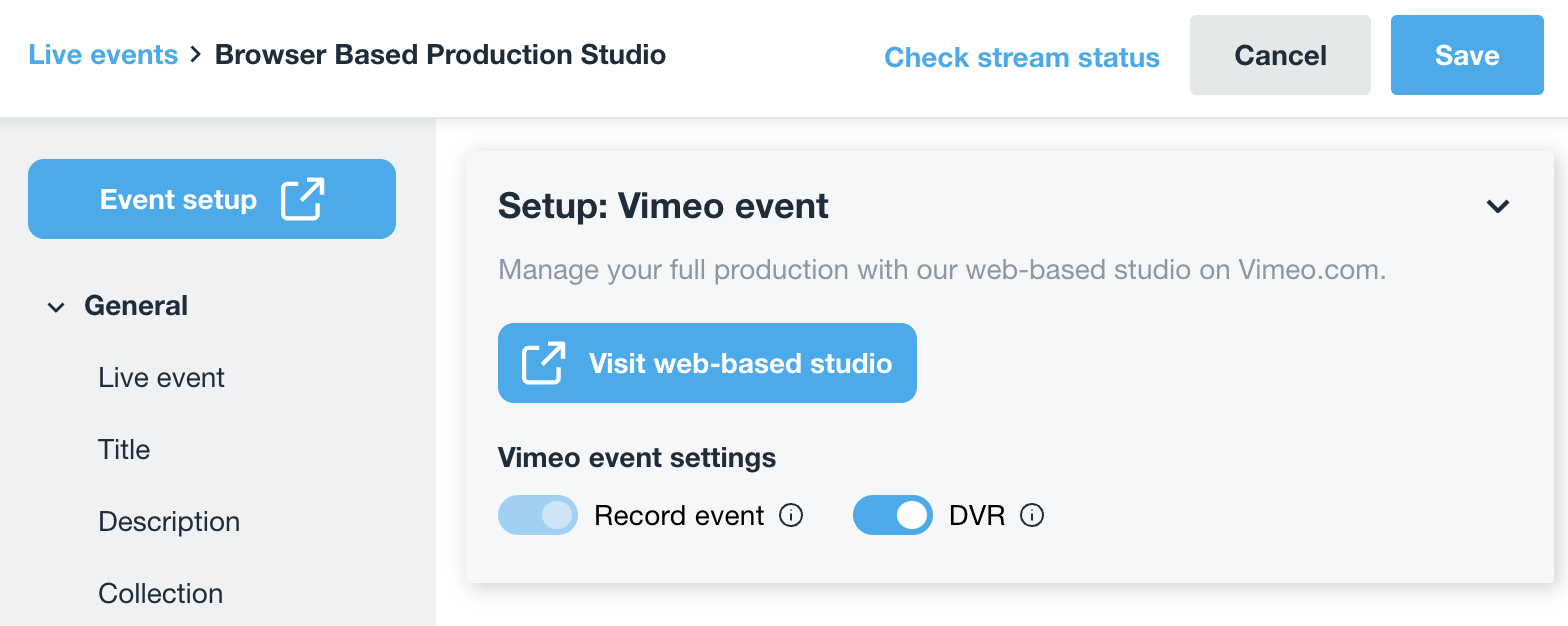Click the info icon beside DVR

click(x=1032, y=516)
